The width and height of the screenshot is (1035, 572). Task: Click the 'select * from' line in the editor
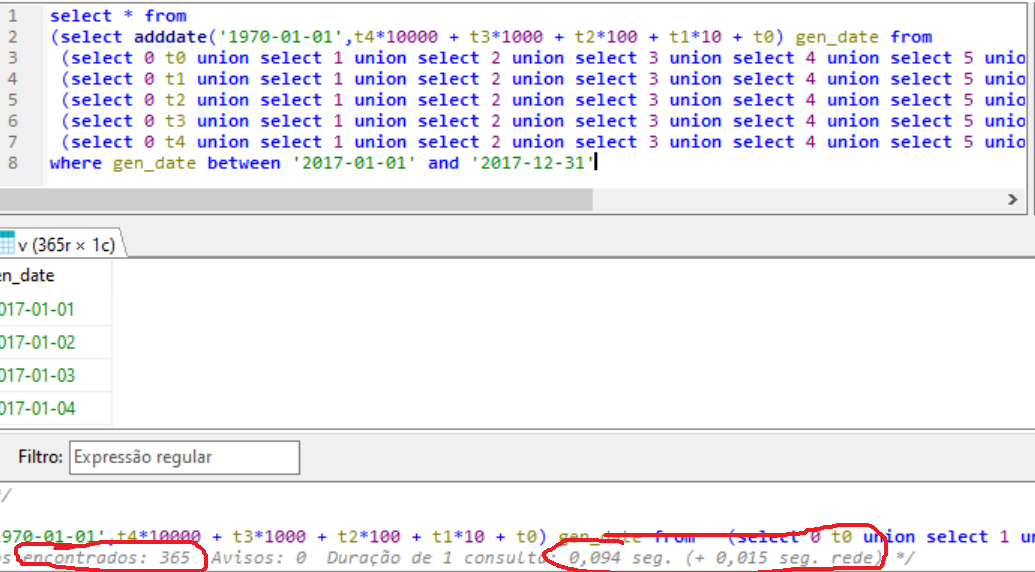(x=118, y=16)
